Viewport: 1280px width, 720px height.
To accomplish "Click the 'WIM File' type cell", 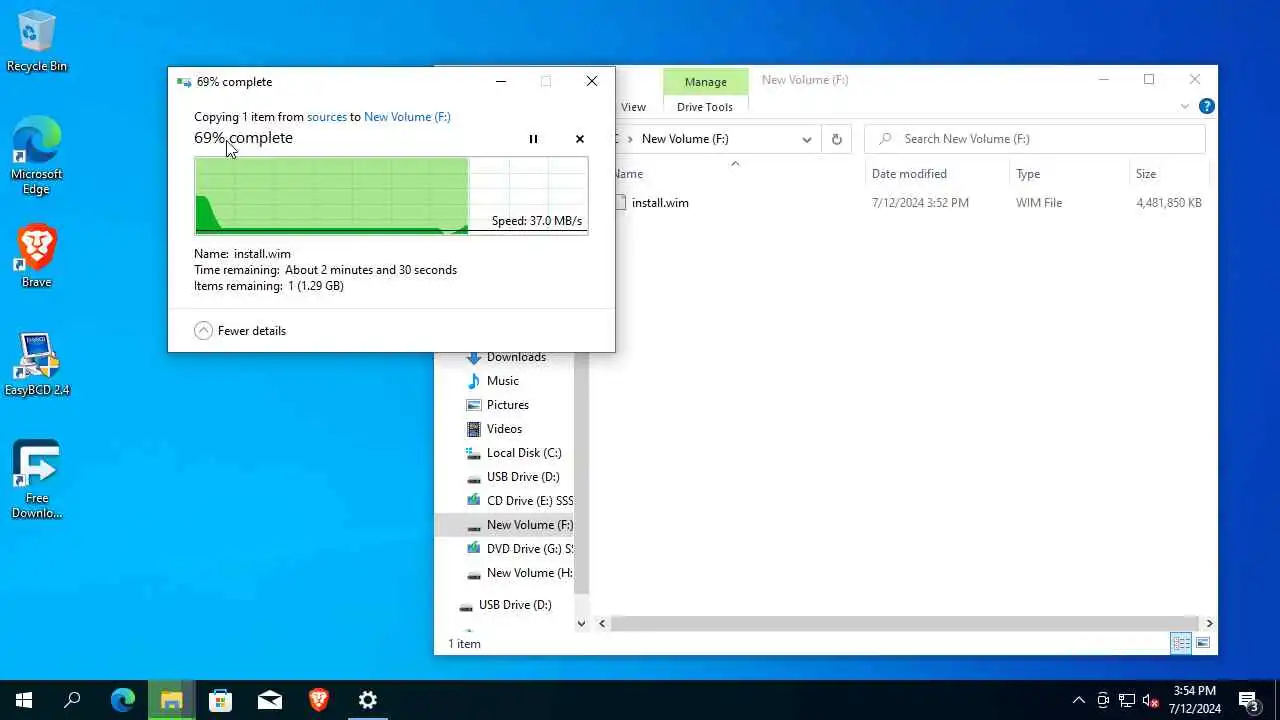I will [x=1039, y=203].
